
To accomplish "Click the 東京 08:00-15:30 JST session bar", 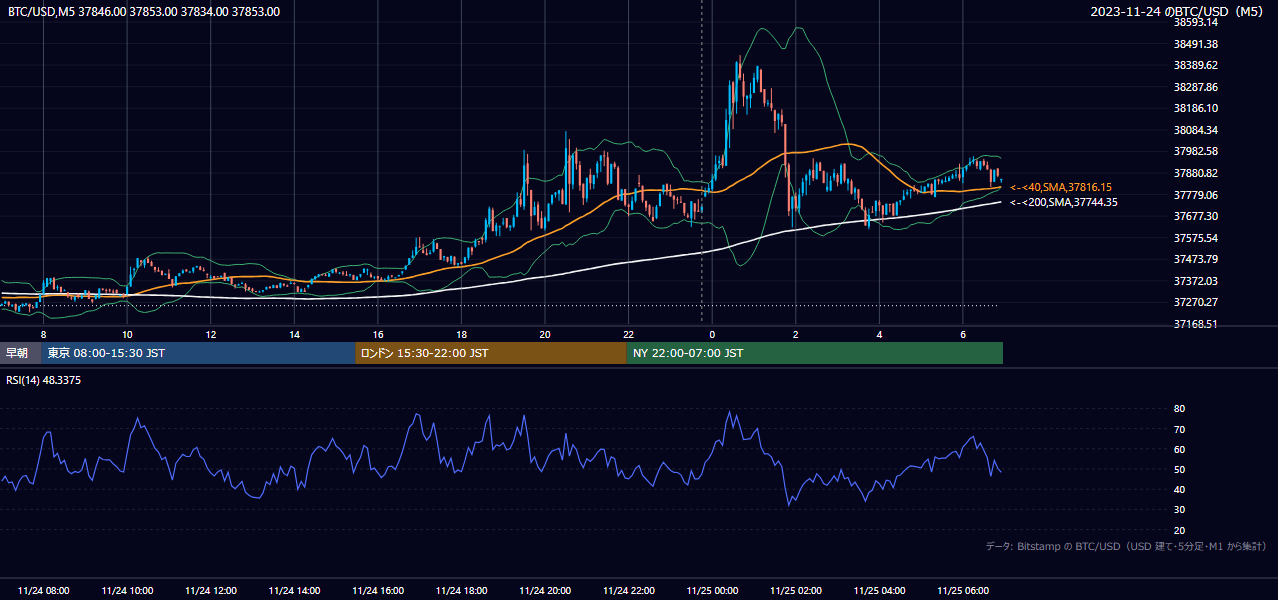I will click(x=198, y=353).
